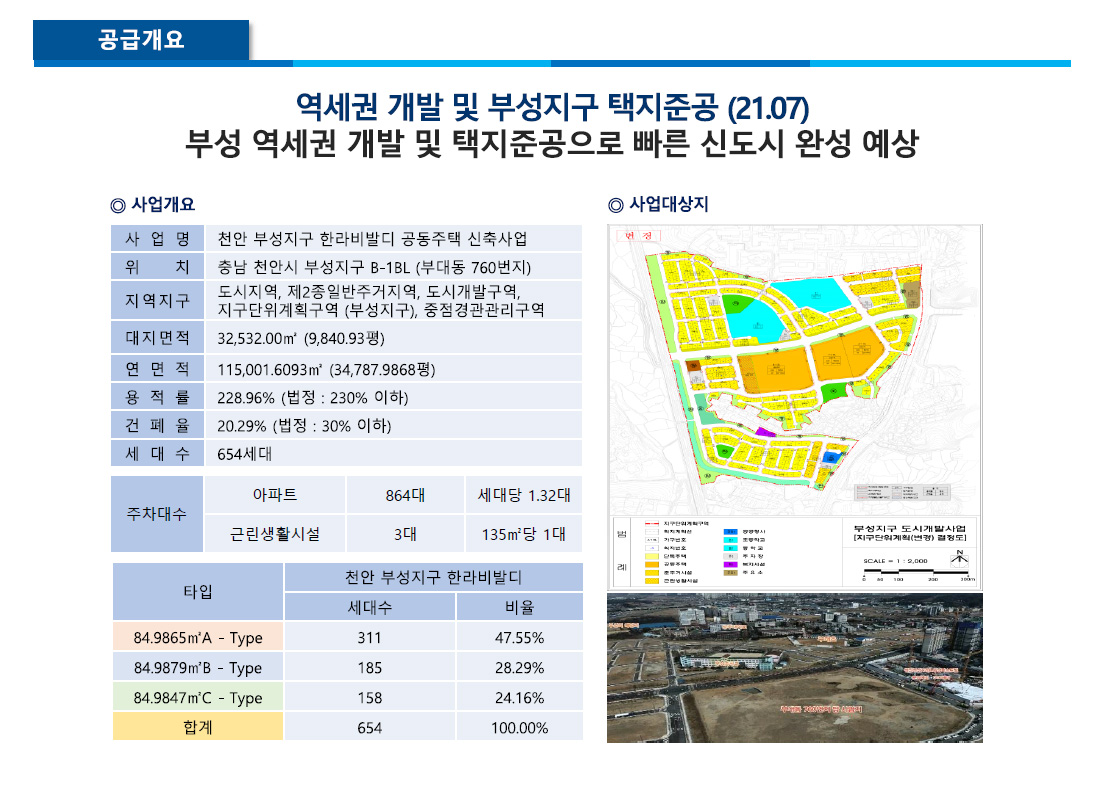1100x790 pixels.
Task: Click the 100.00% total ratio
Action: point(520,728)
